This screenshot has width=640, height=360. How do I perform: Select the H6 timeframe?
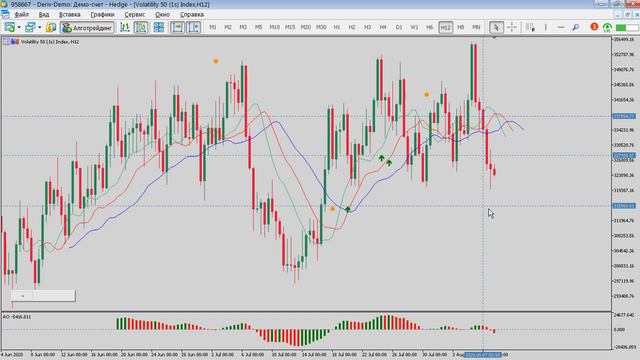(x=429, y=27)
